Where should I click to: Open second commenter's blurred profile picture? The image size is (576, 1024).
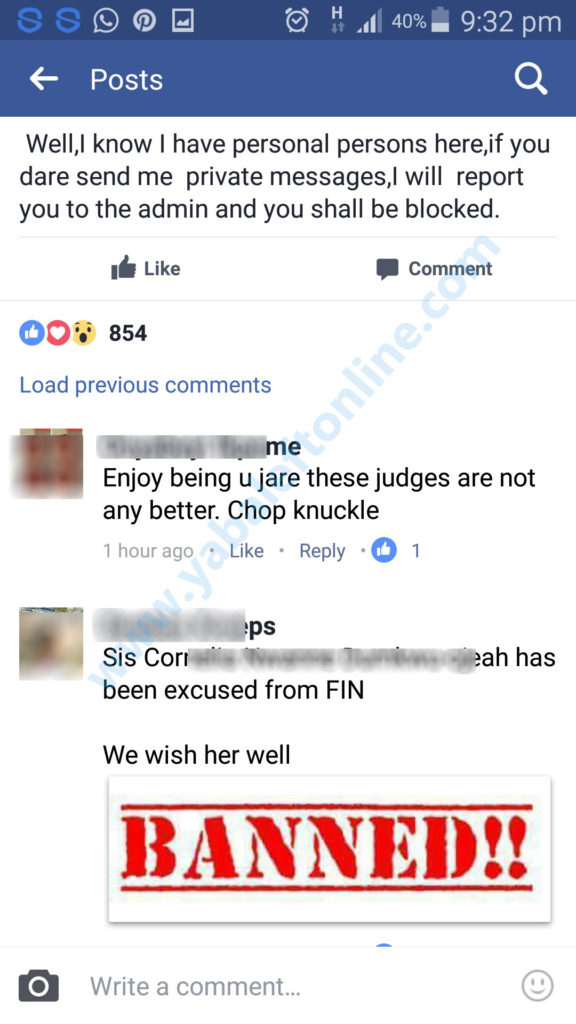coord(51,643)
